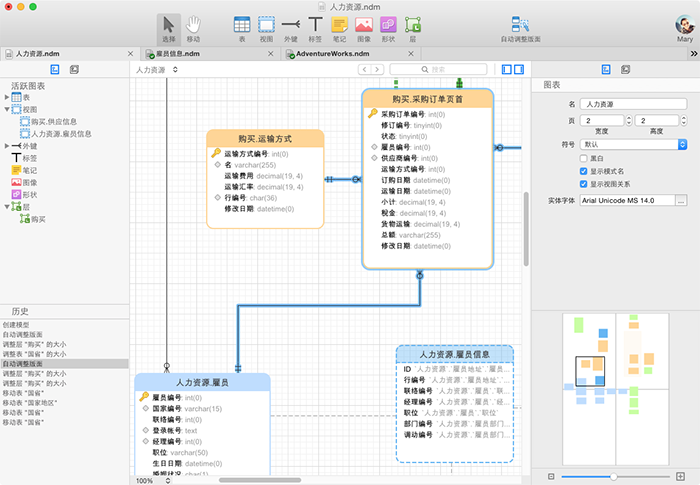This screenshot has height=485, width=700.
Task: Go back with the left navigation arrow
Action: tap(365, 69)
